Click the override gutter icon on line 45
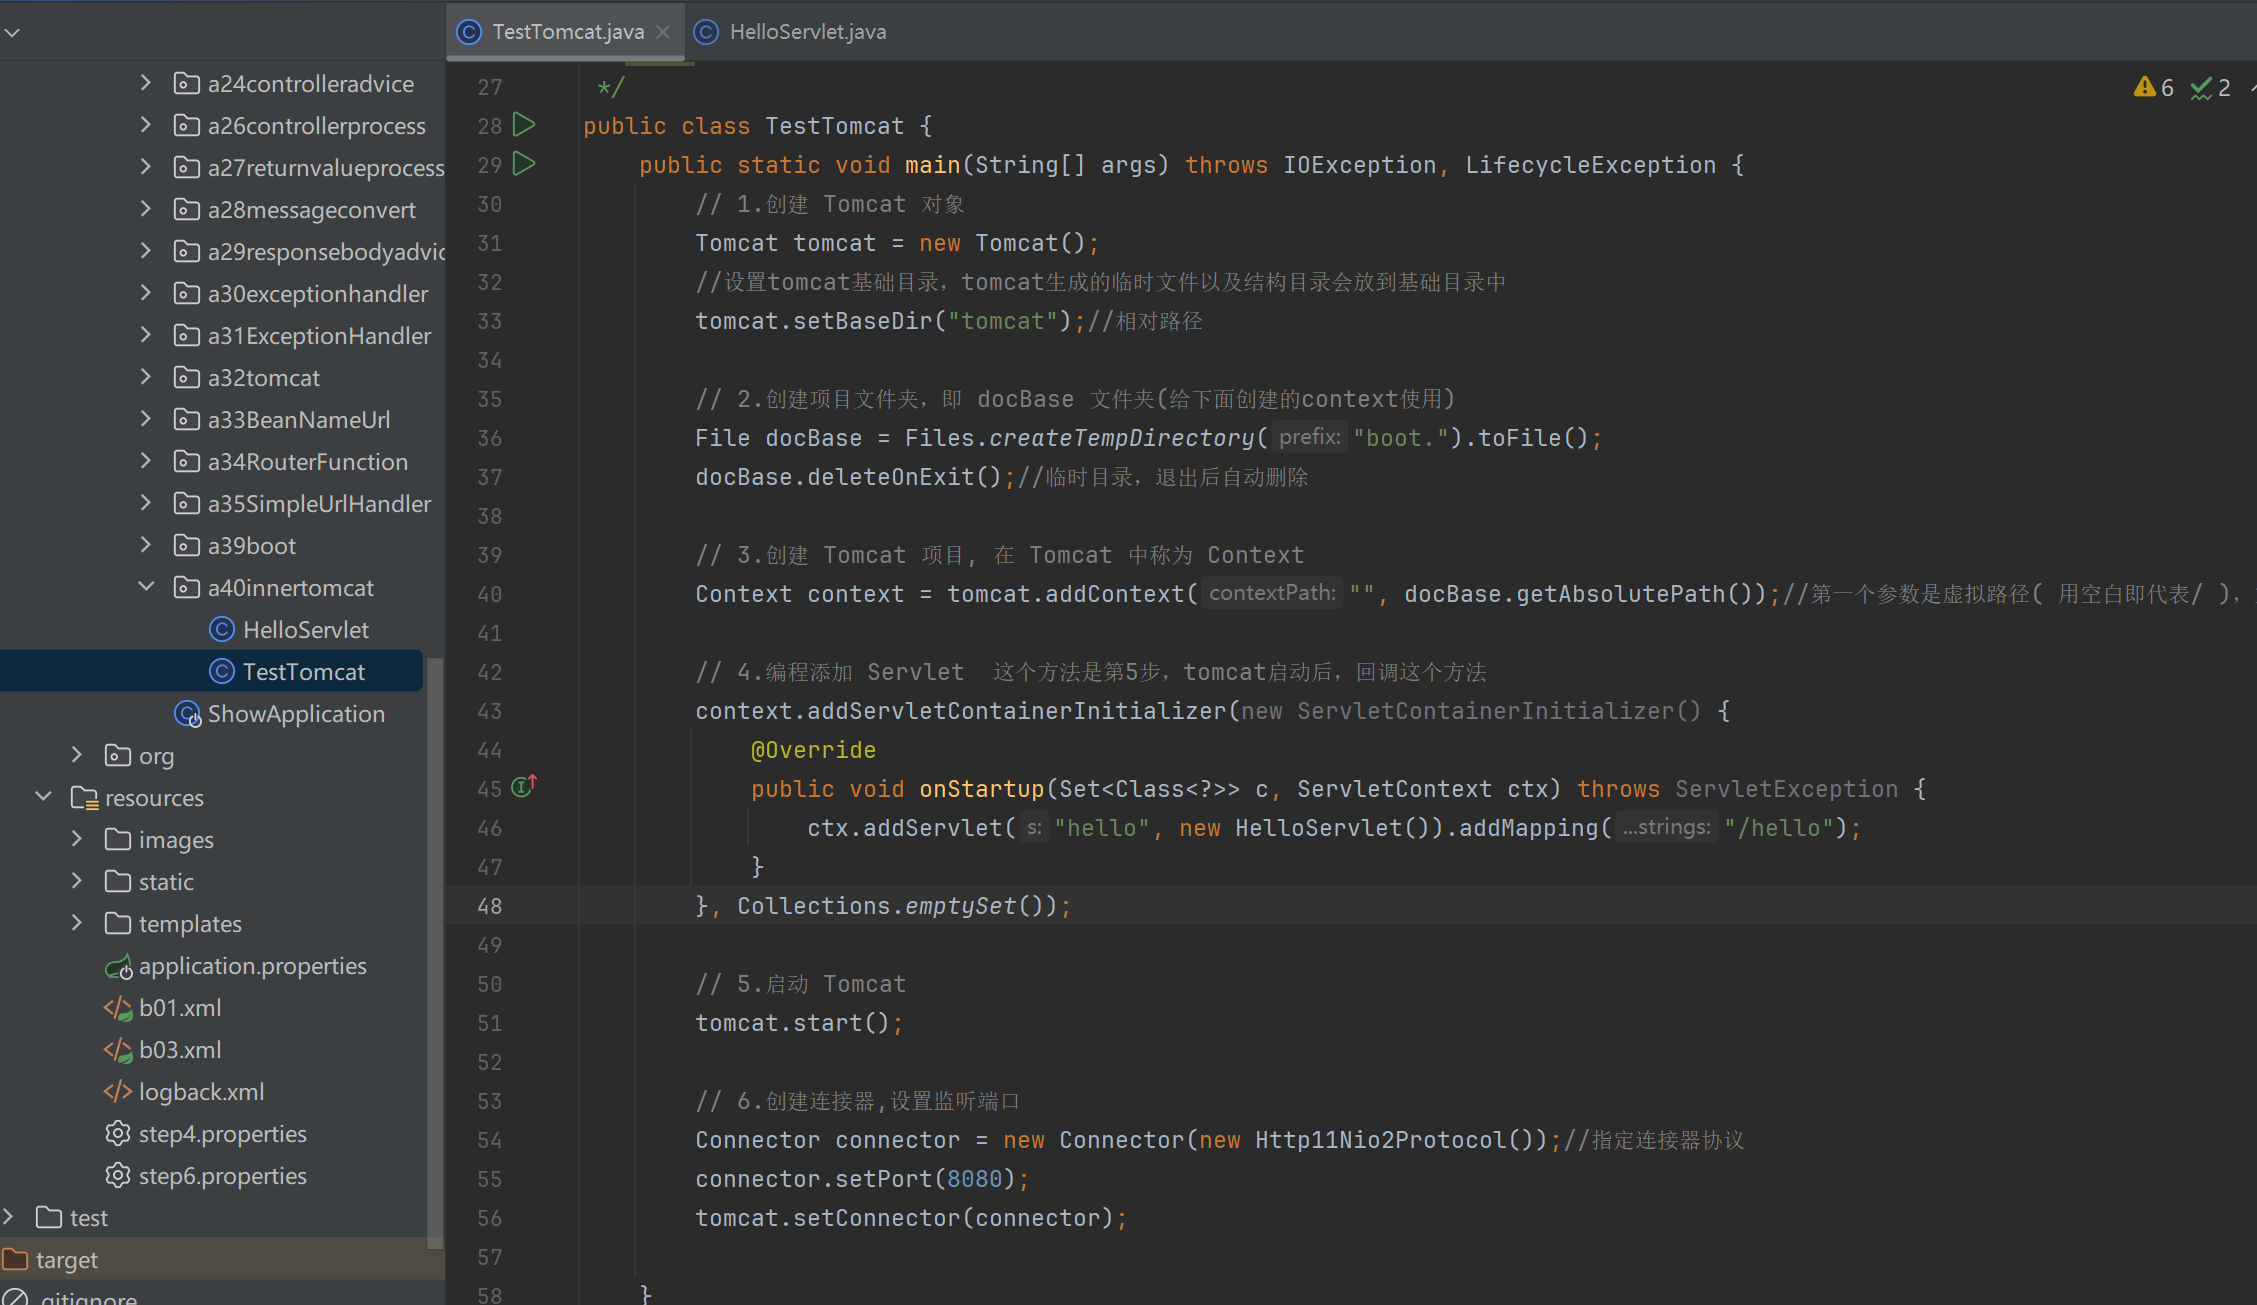The image size is (2257, 1305). pyautogui.click(x=524, y=787)
